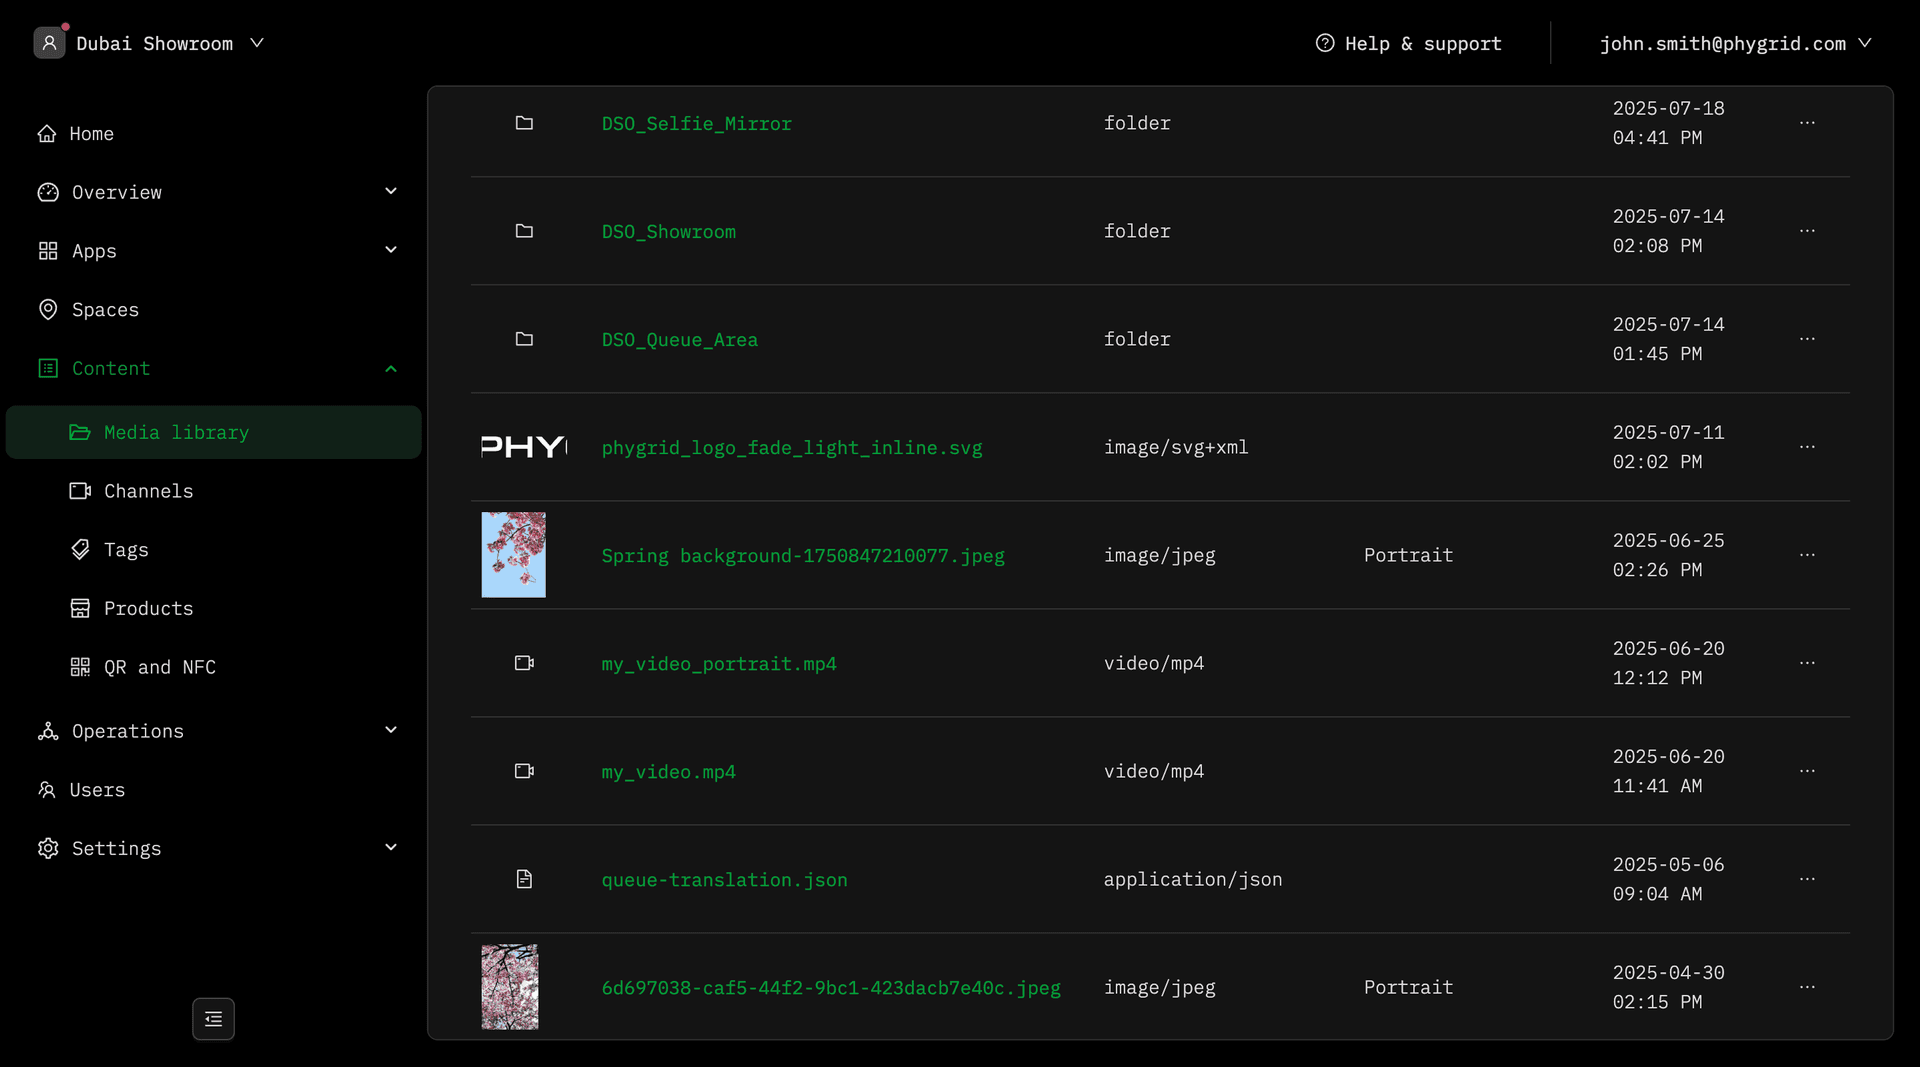Click the Help & support question icon

(1325, 43)
